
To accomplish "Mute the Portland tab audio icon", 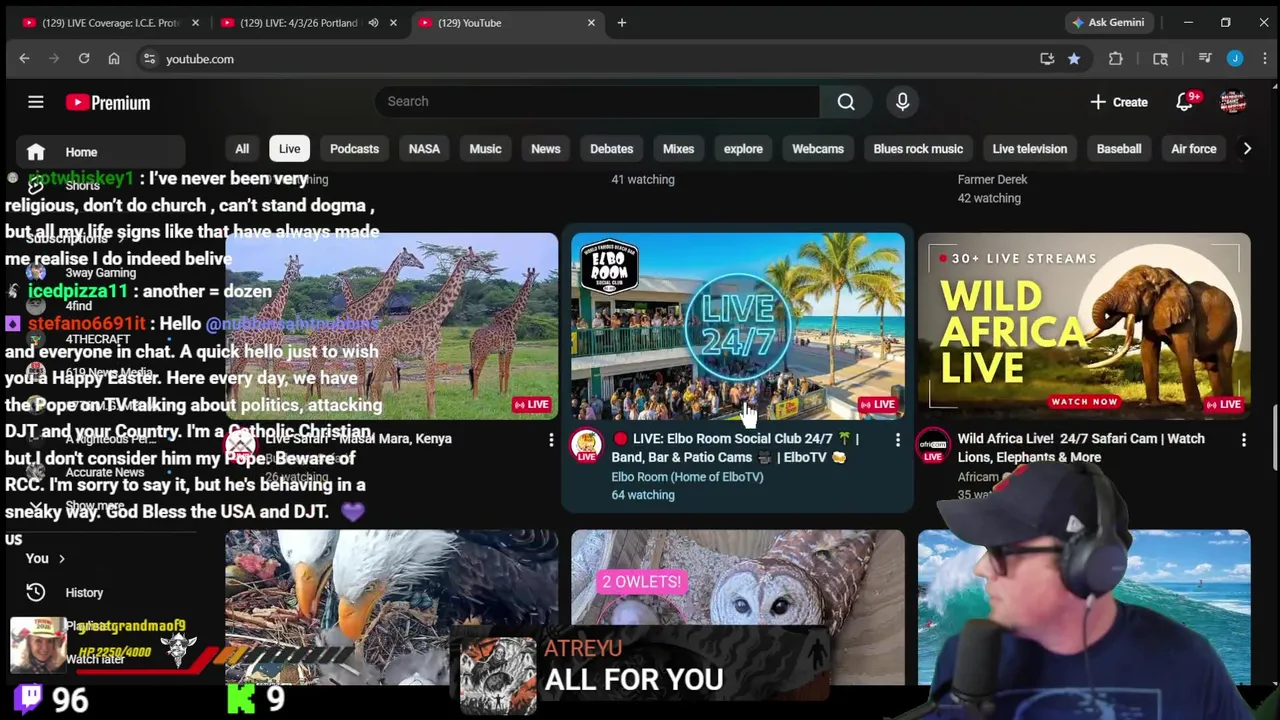I will coord(373,22).
